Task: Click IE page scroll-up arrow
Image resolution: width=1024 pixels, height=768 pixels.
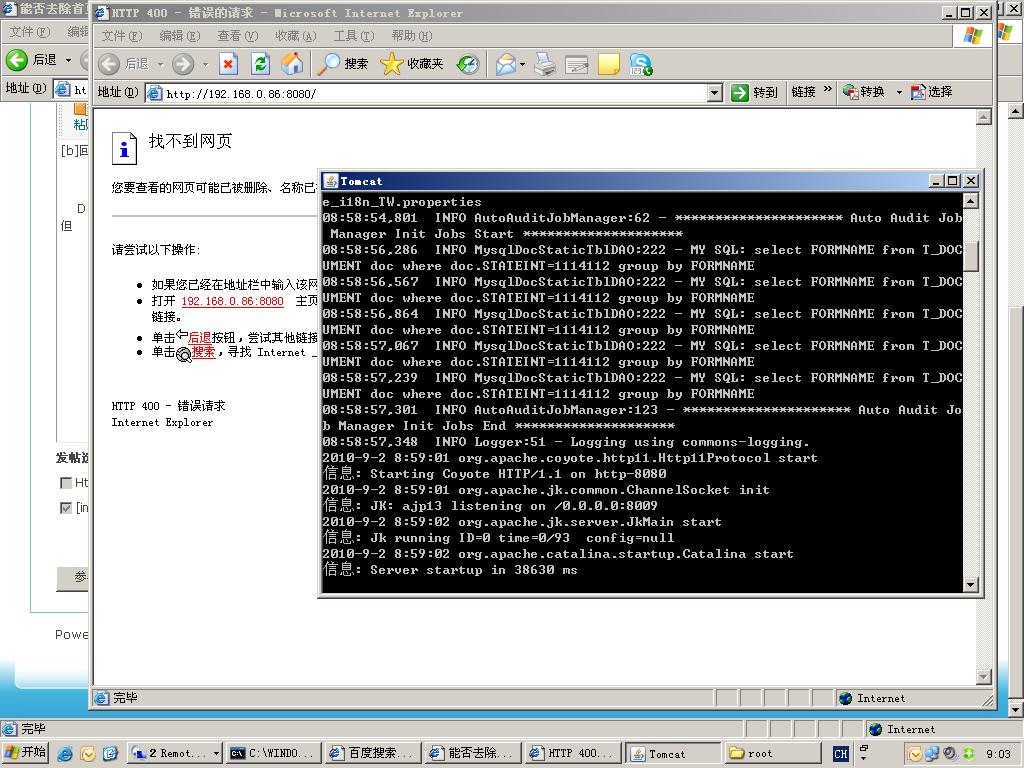Action: click(984, 118)
